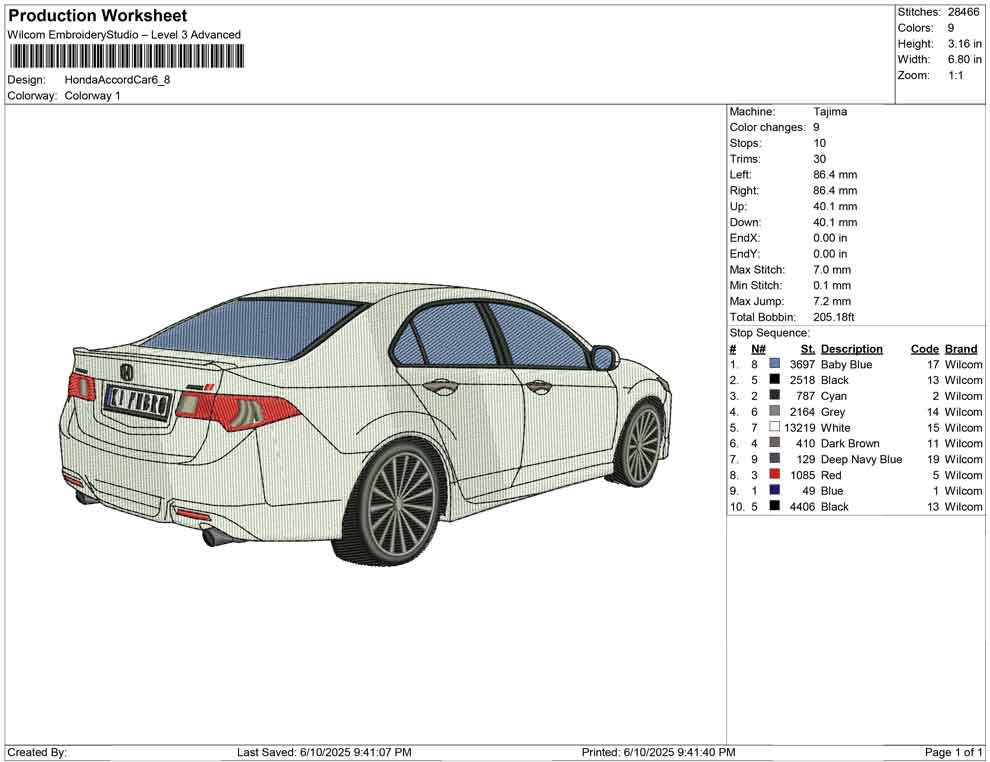The height and width of the screenshot is (762, 990).
Task: Click the White thread color swatch
Action: click(774, 427)
